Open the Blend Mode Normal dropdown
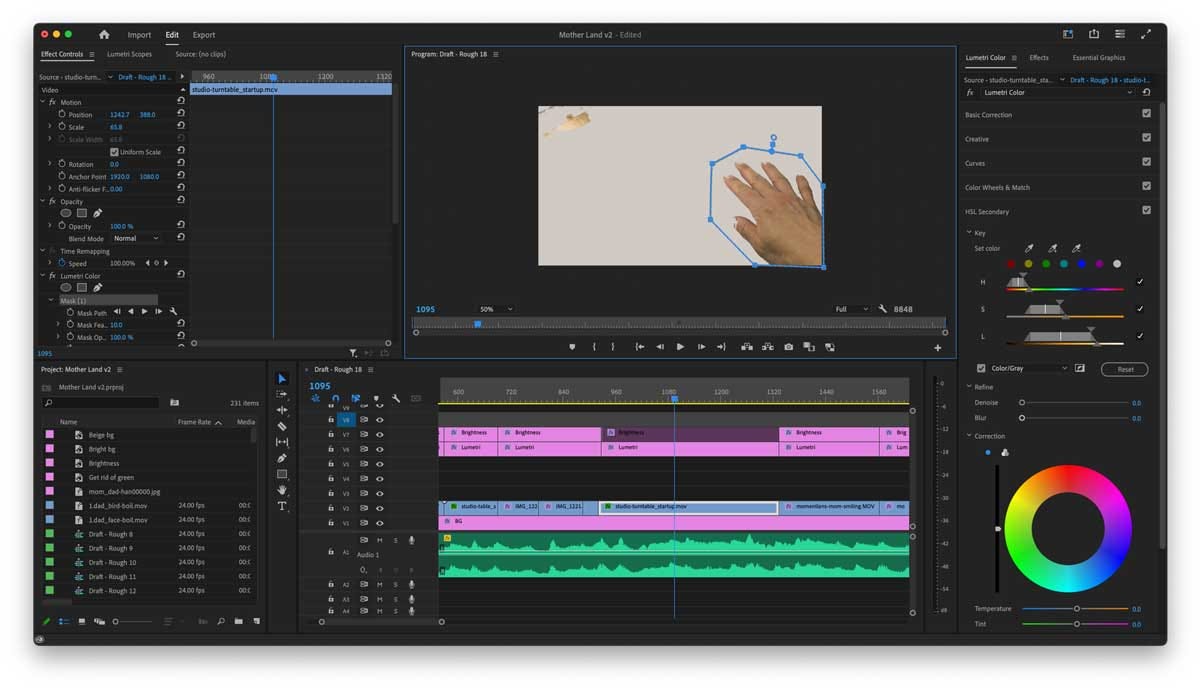 point(136,239)
